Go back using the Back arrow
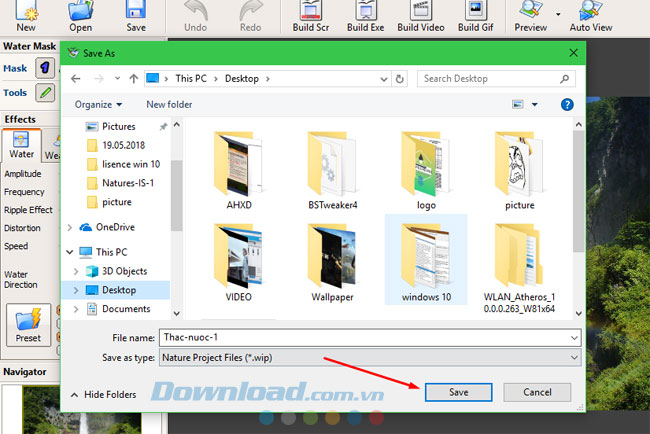The image size is (650, 434). coord(75,78)
